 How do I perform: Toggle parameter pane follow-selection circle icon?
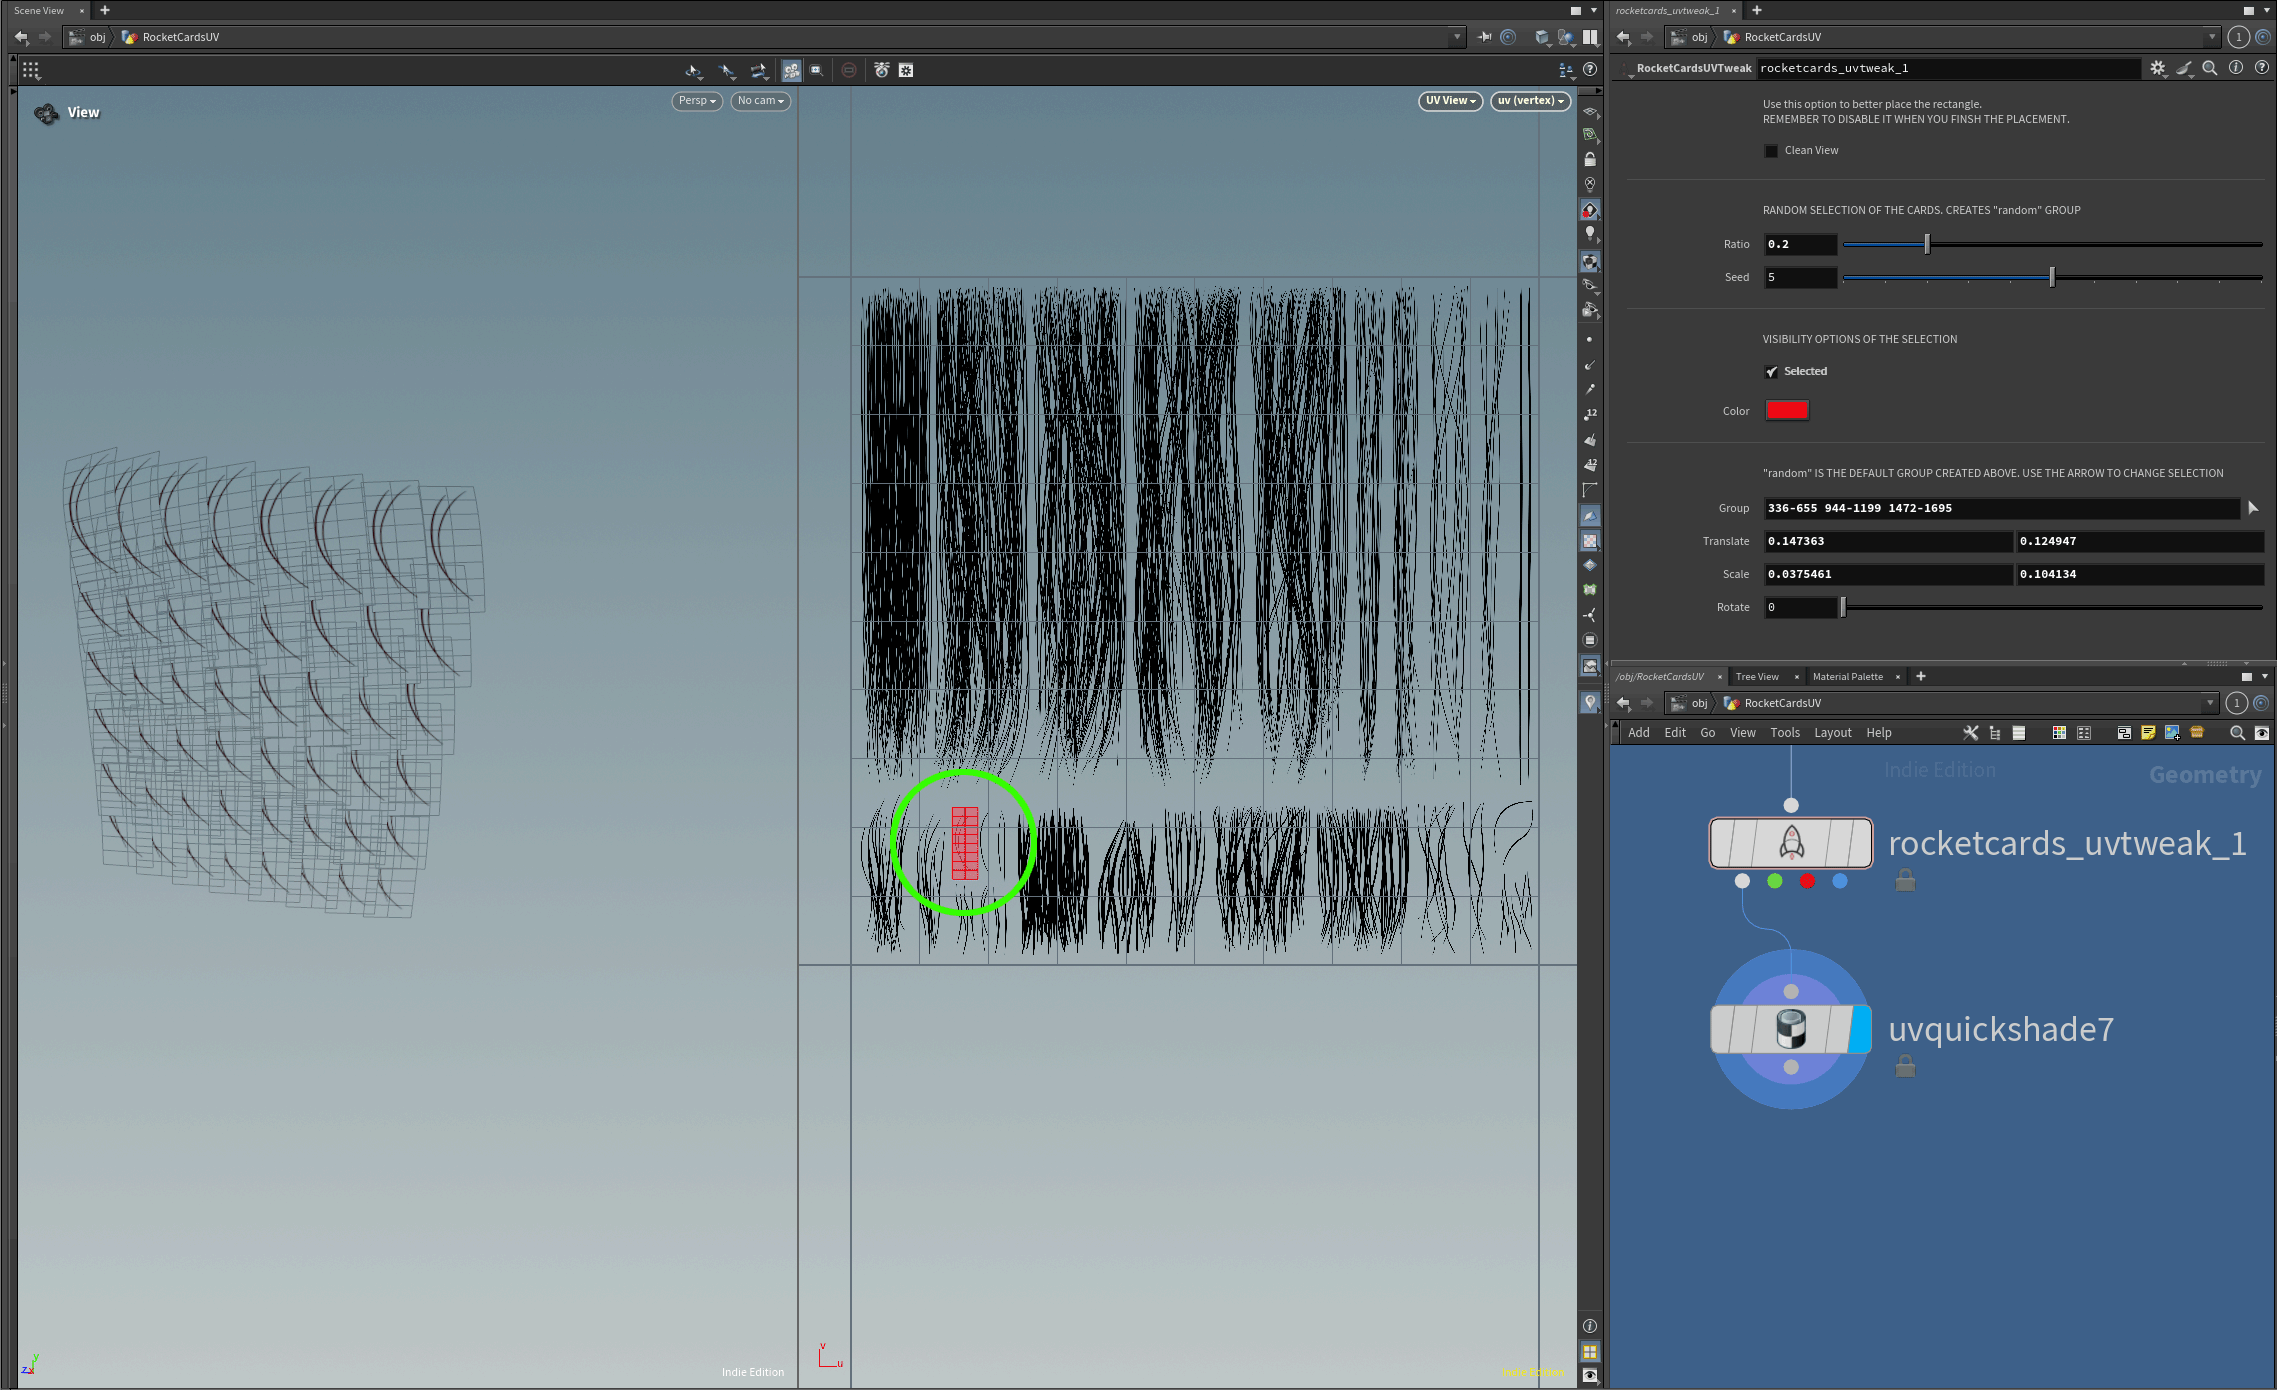(2263, 37)
